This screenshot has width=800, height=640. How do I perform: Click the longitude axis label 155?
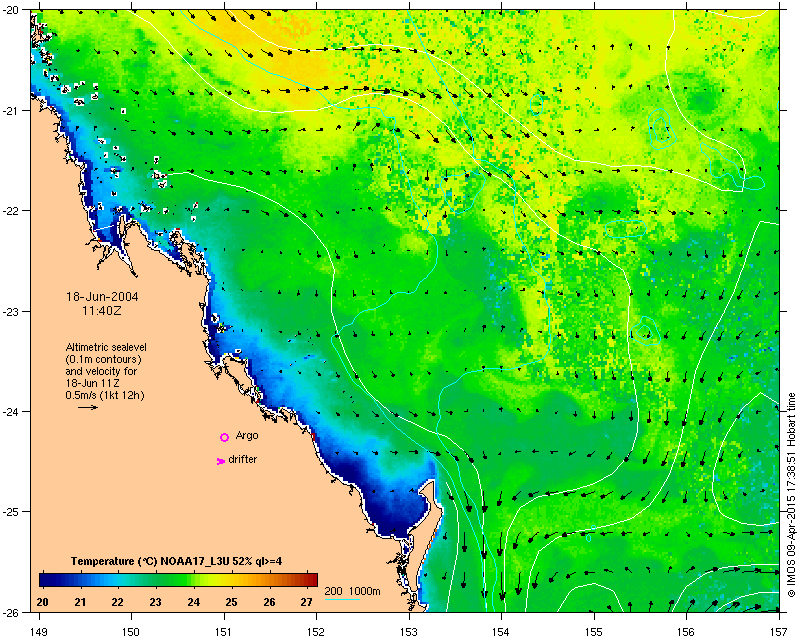tap(594, 632)
